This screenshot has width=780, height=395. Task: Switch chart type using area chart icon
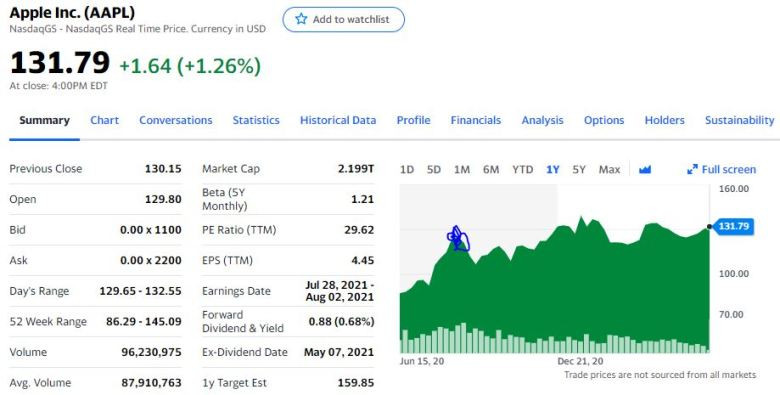point(645,170)
